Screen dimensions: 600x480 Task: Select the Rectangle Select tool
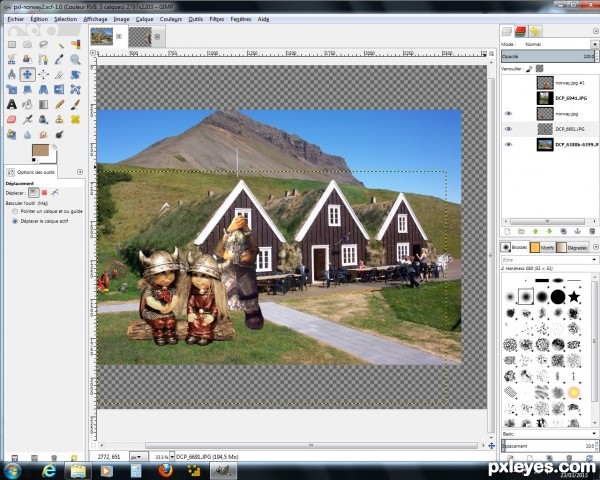coord(12,44)
